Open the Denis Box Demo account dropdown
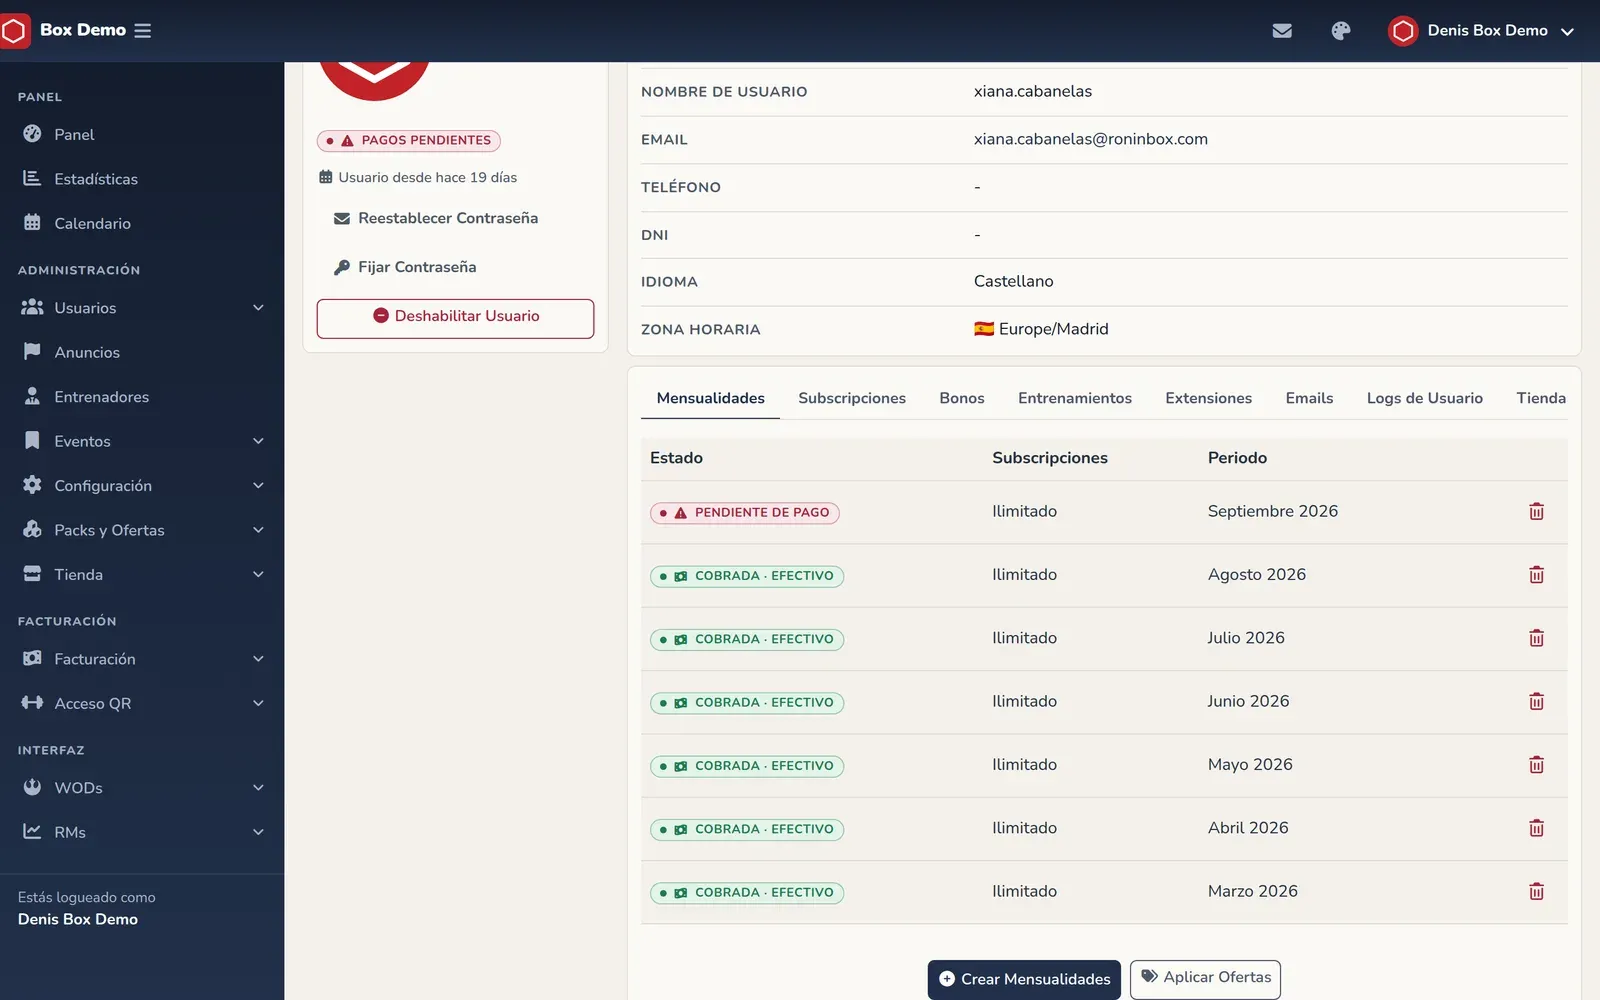Screen dimensions: 1600x1000 [x=1481, y=31]
